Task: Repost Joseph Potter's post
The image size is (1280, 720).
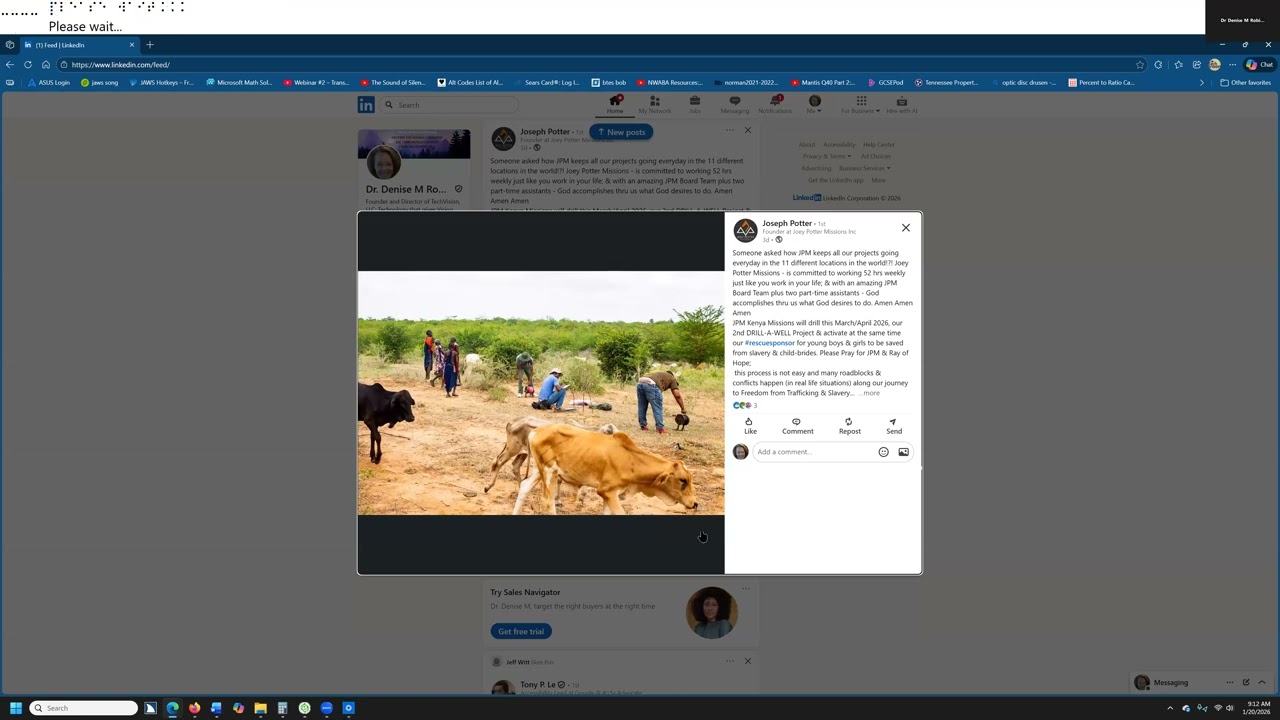Action: (849, 426)
